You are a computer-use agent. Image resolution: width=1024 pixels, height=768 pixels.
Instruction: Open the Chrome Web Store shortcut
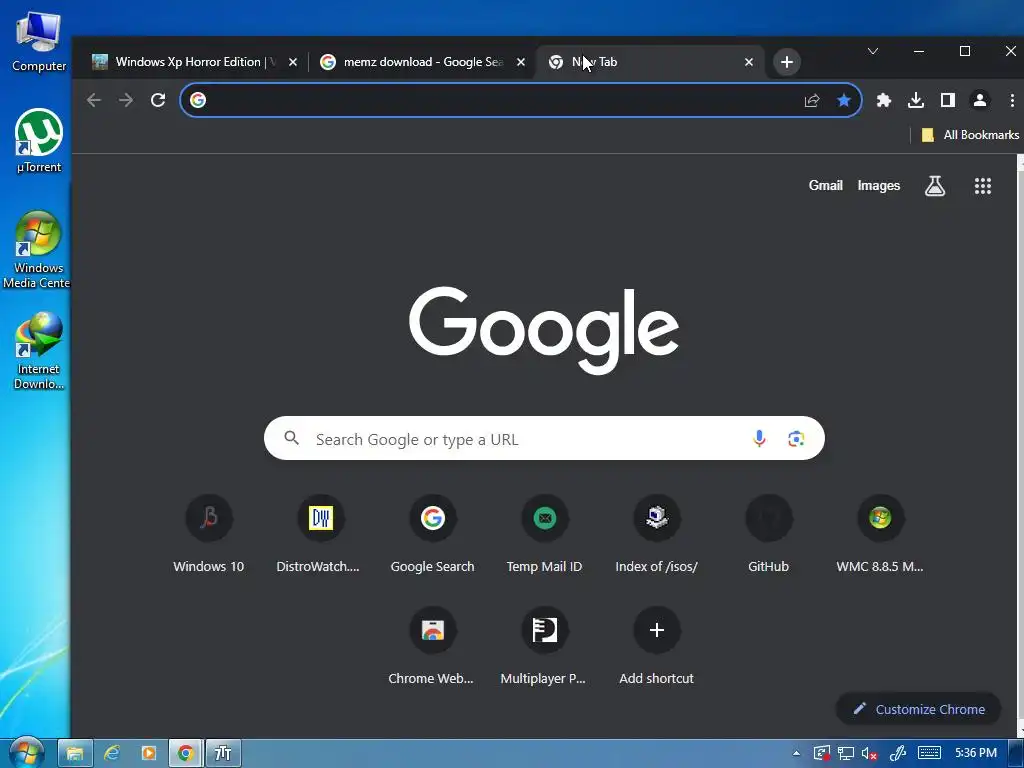(x=432, y=647)
